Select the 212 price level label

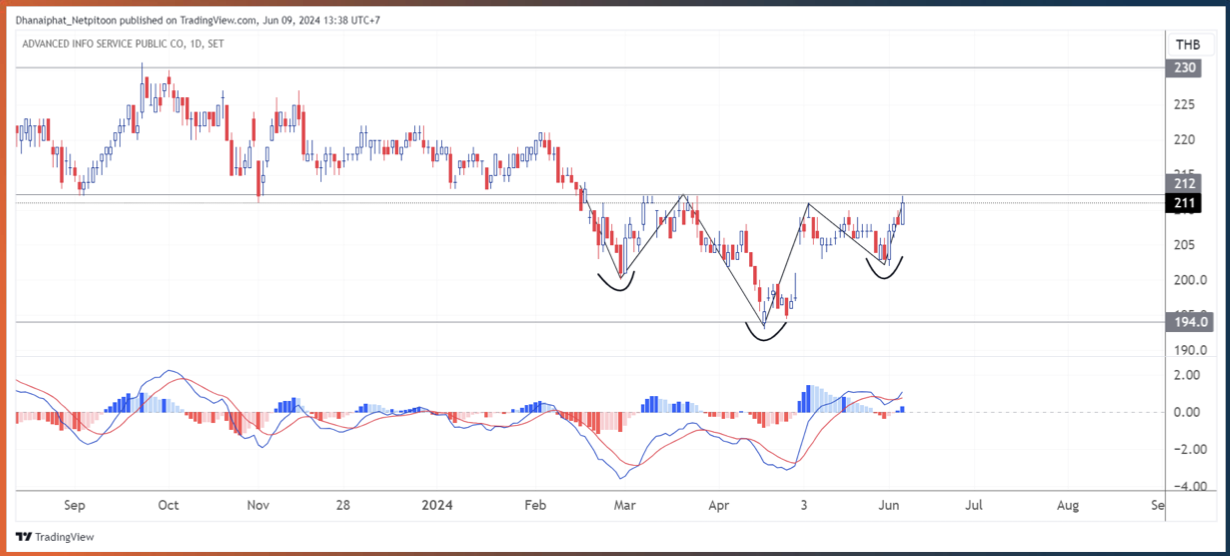(1185, 183)
